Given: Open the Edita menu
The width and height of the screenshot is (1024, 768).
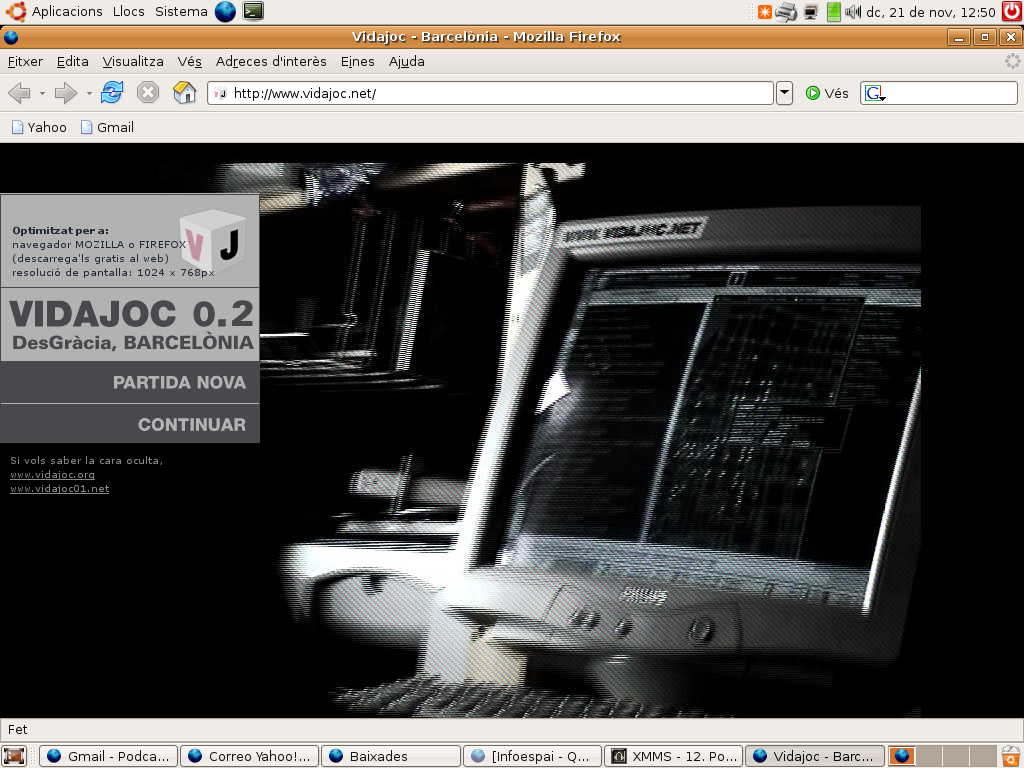Looking at the screenshot, I should [72, 61].
